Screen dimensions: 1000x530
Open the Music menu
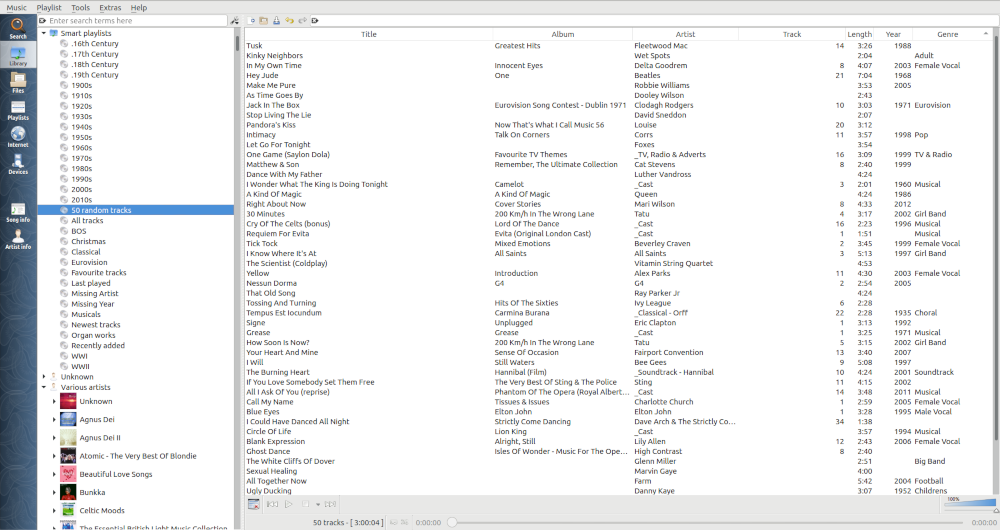[17, 8]
